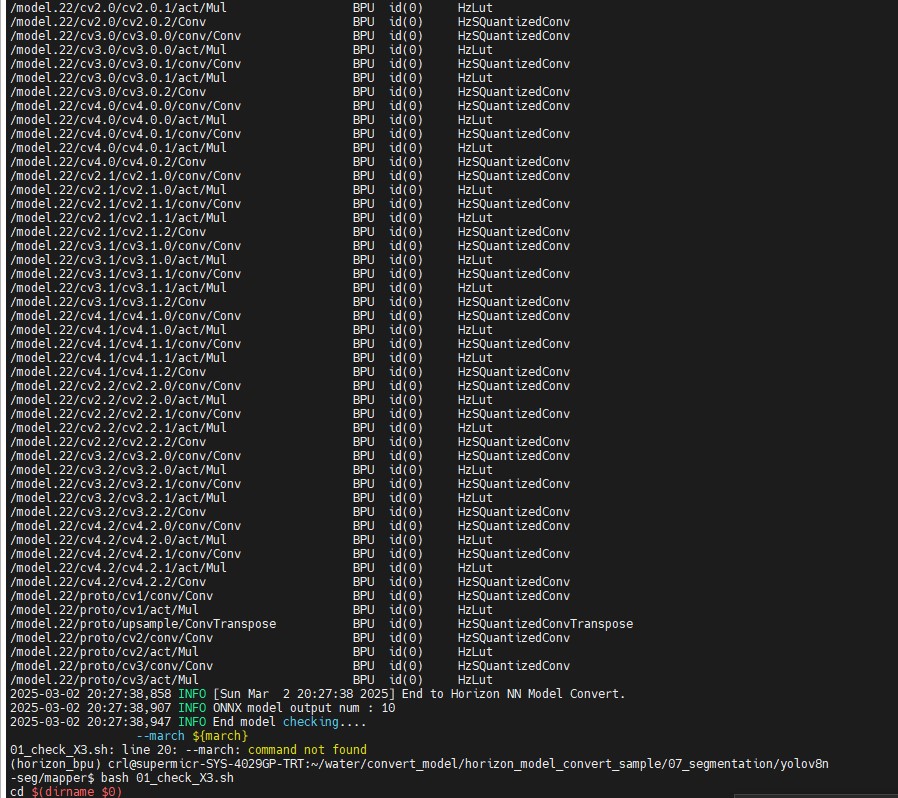Viewport: 898px width, 798px height.
Task: Click the /model.22/proto/upsample/ConvTranspose path text
Action: click(142, 624)
